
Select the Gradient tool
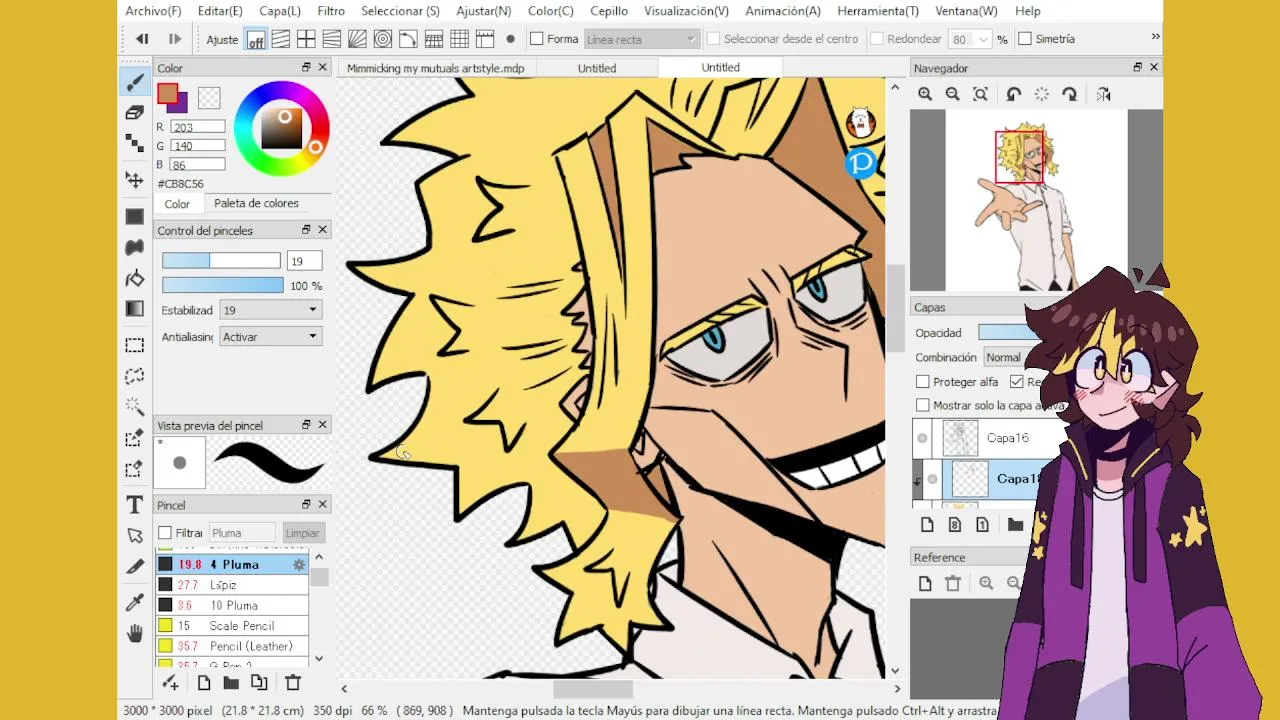(x=135, y=309)
